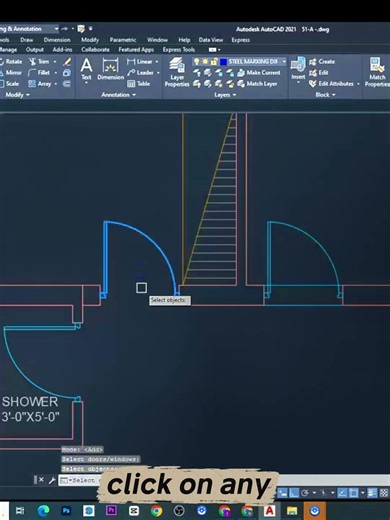Open the workspace switcher dropdown

tap(56, 29)
